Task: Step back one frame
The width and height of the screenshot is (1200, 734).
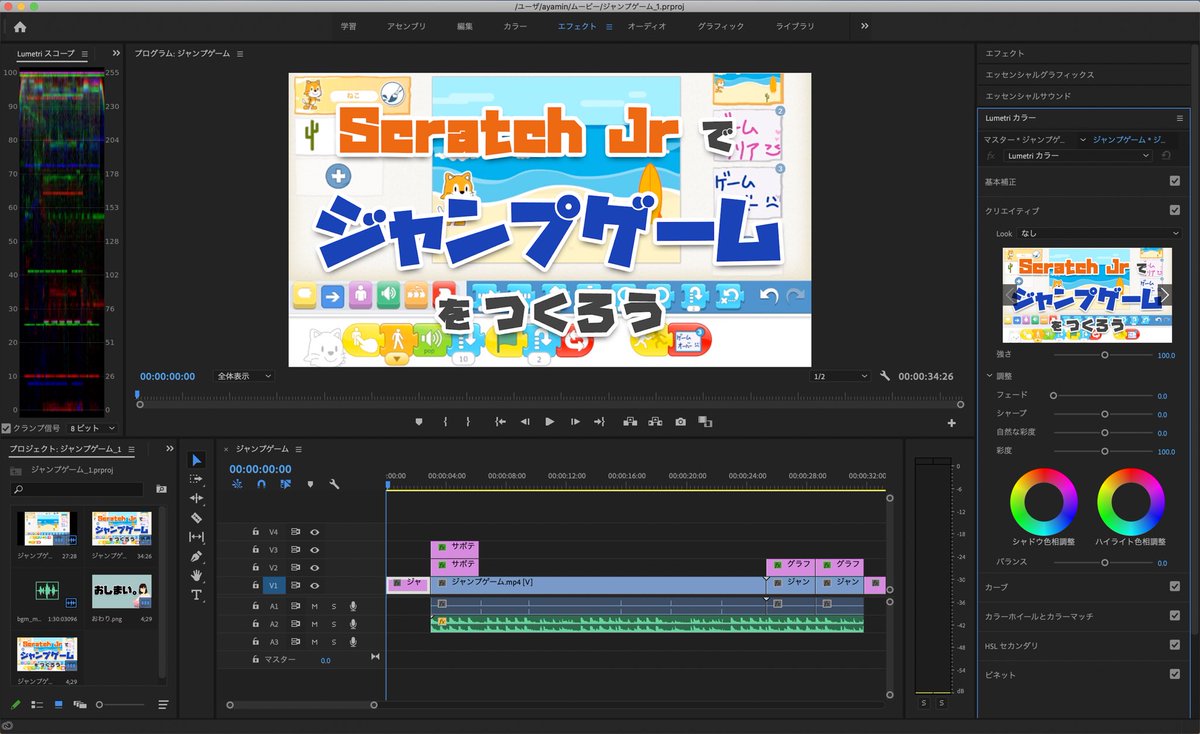Action: click(x=525, y=422)
